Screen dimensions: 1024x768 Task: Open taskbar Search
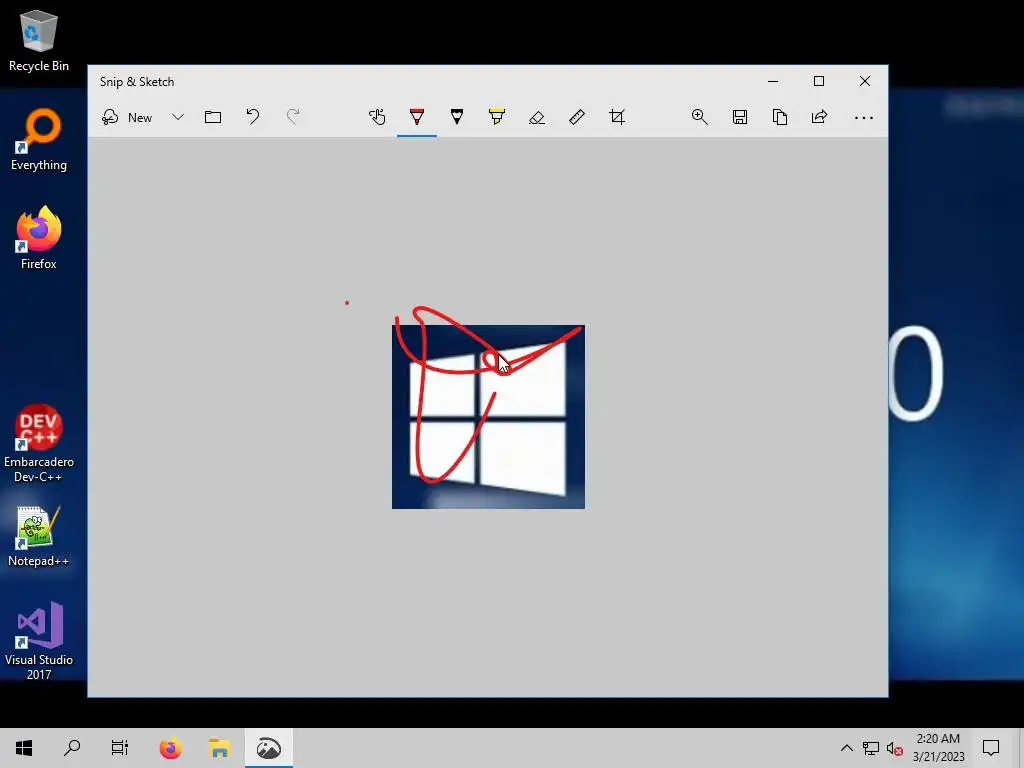pyautogui.click(x=72, y=748)
